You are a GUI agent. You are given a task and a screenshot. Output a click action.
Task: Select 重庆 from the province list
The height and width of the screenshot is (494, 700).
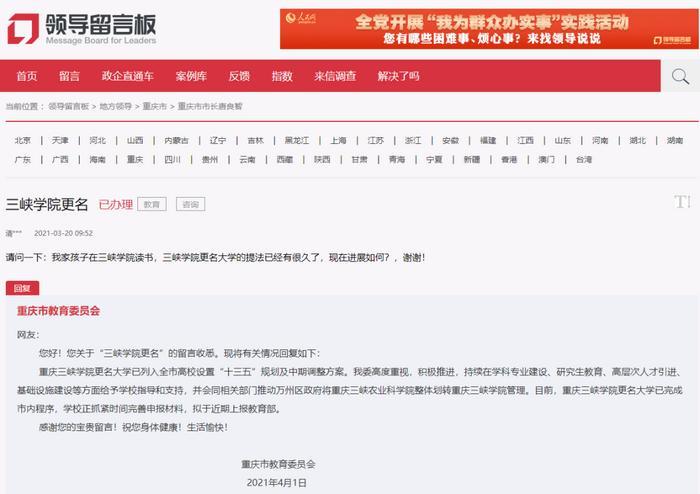(x=136, y=160)
